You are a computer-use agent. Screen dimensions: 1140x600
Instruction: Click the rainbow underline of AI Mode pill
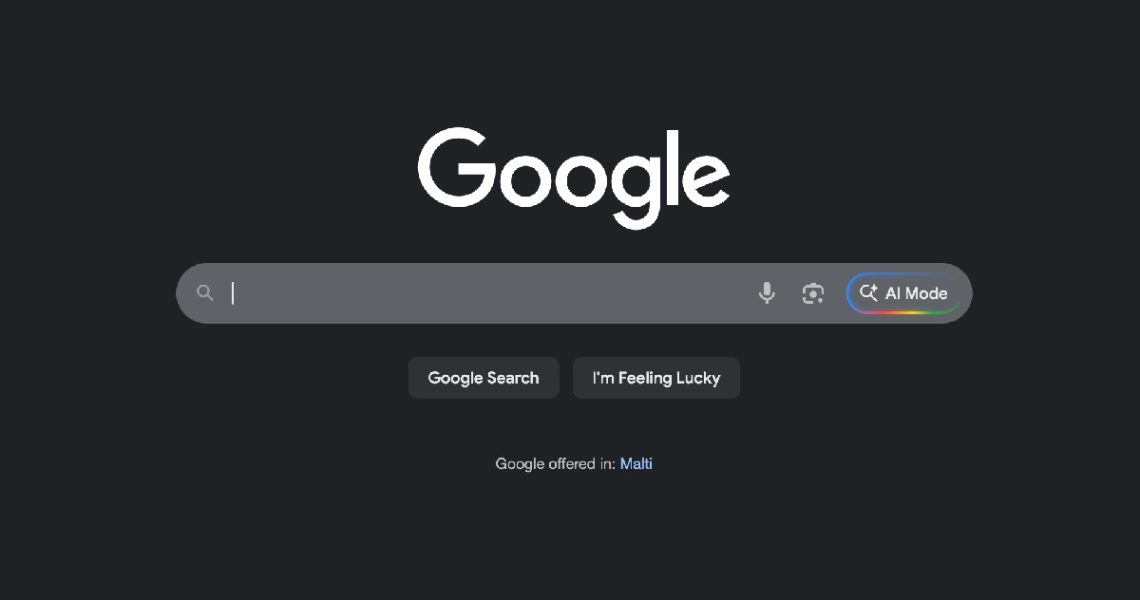904,312
